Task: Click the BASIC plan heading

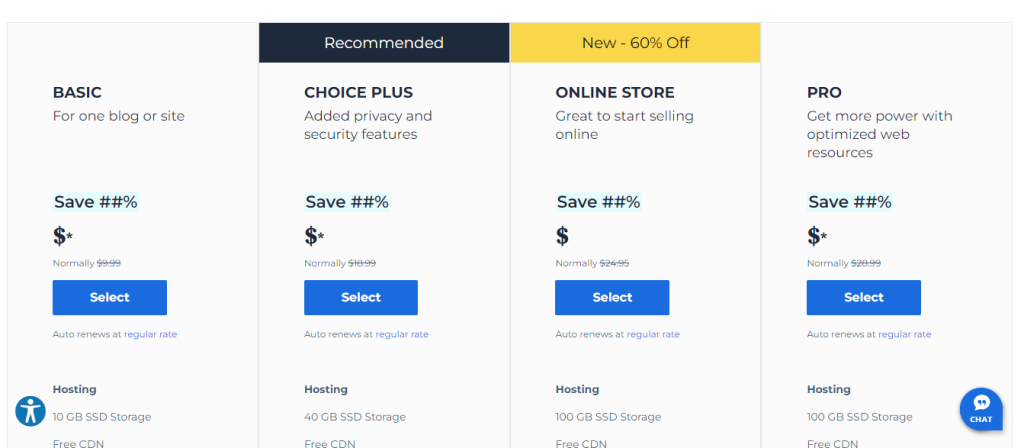Action: (77, 93)
